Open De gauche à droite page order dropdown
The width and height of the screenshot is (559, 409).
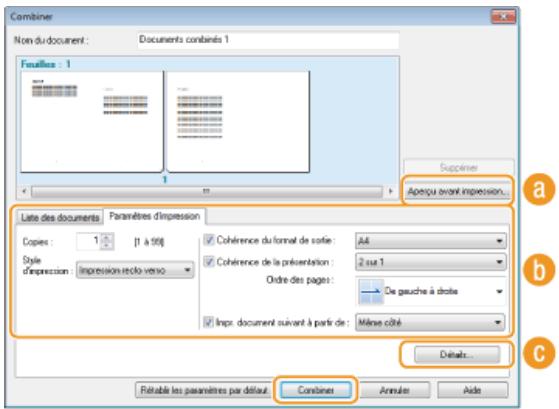(431, 291)
